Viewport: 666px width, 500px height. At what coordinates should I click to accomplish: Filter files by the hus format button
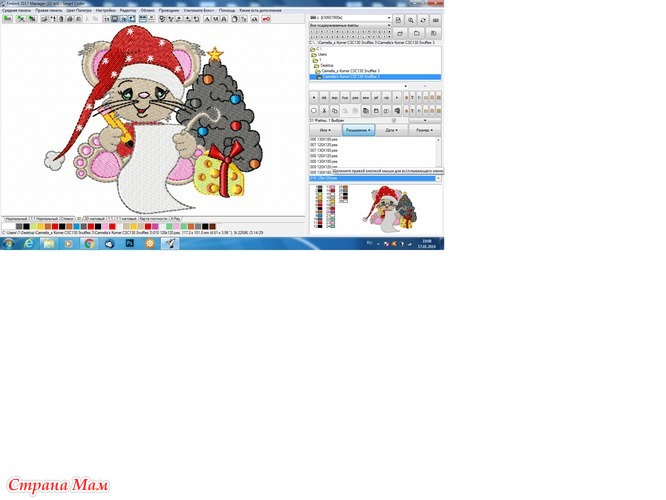tap(345, 97)
